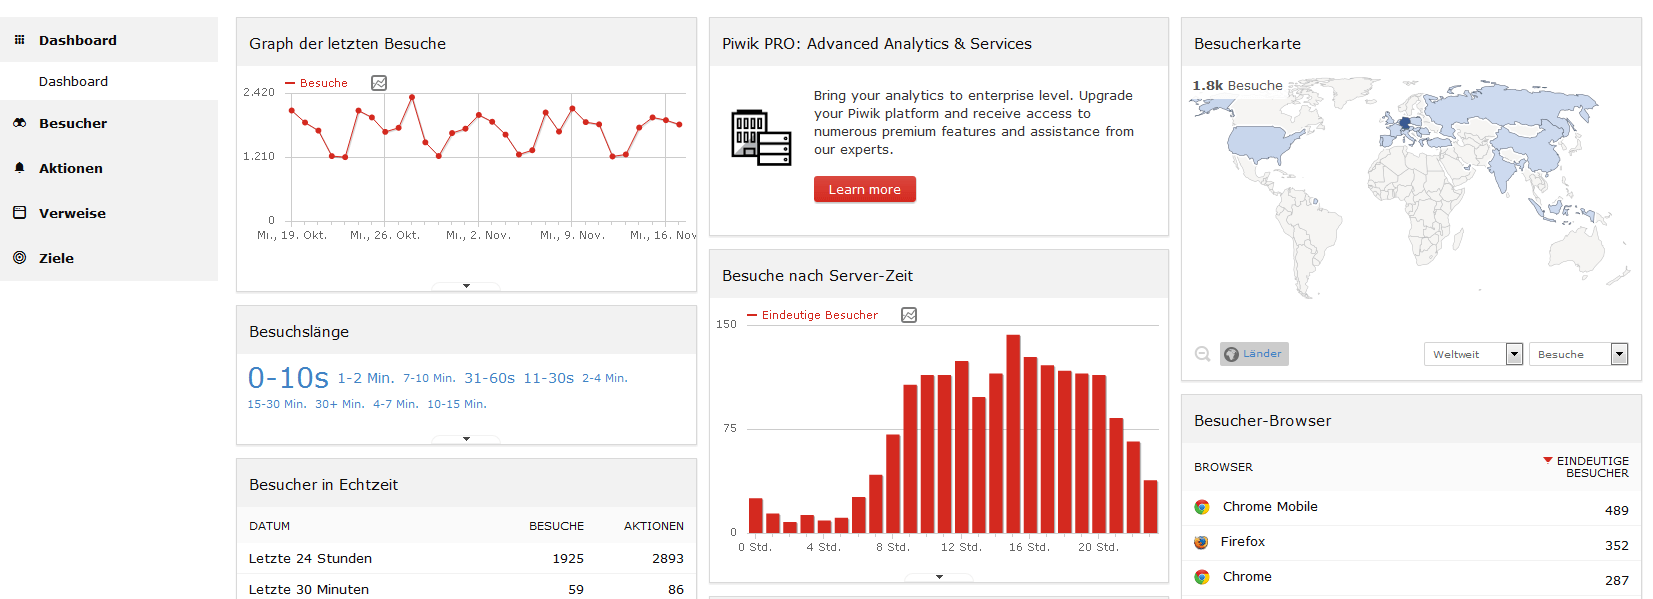
Task: Click the peak data point near 2.420
Action: (412, 97)
